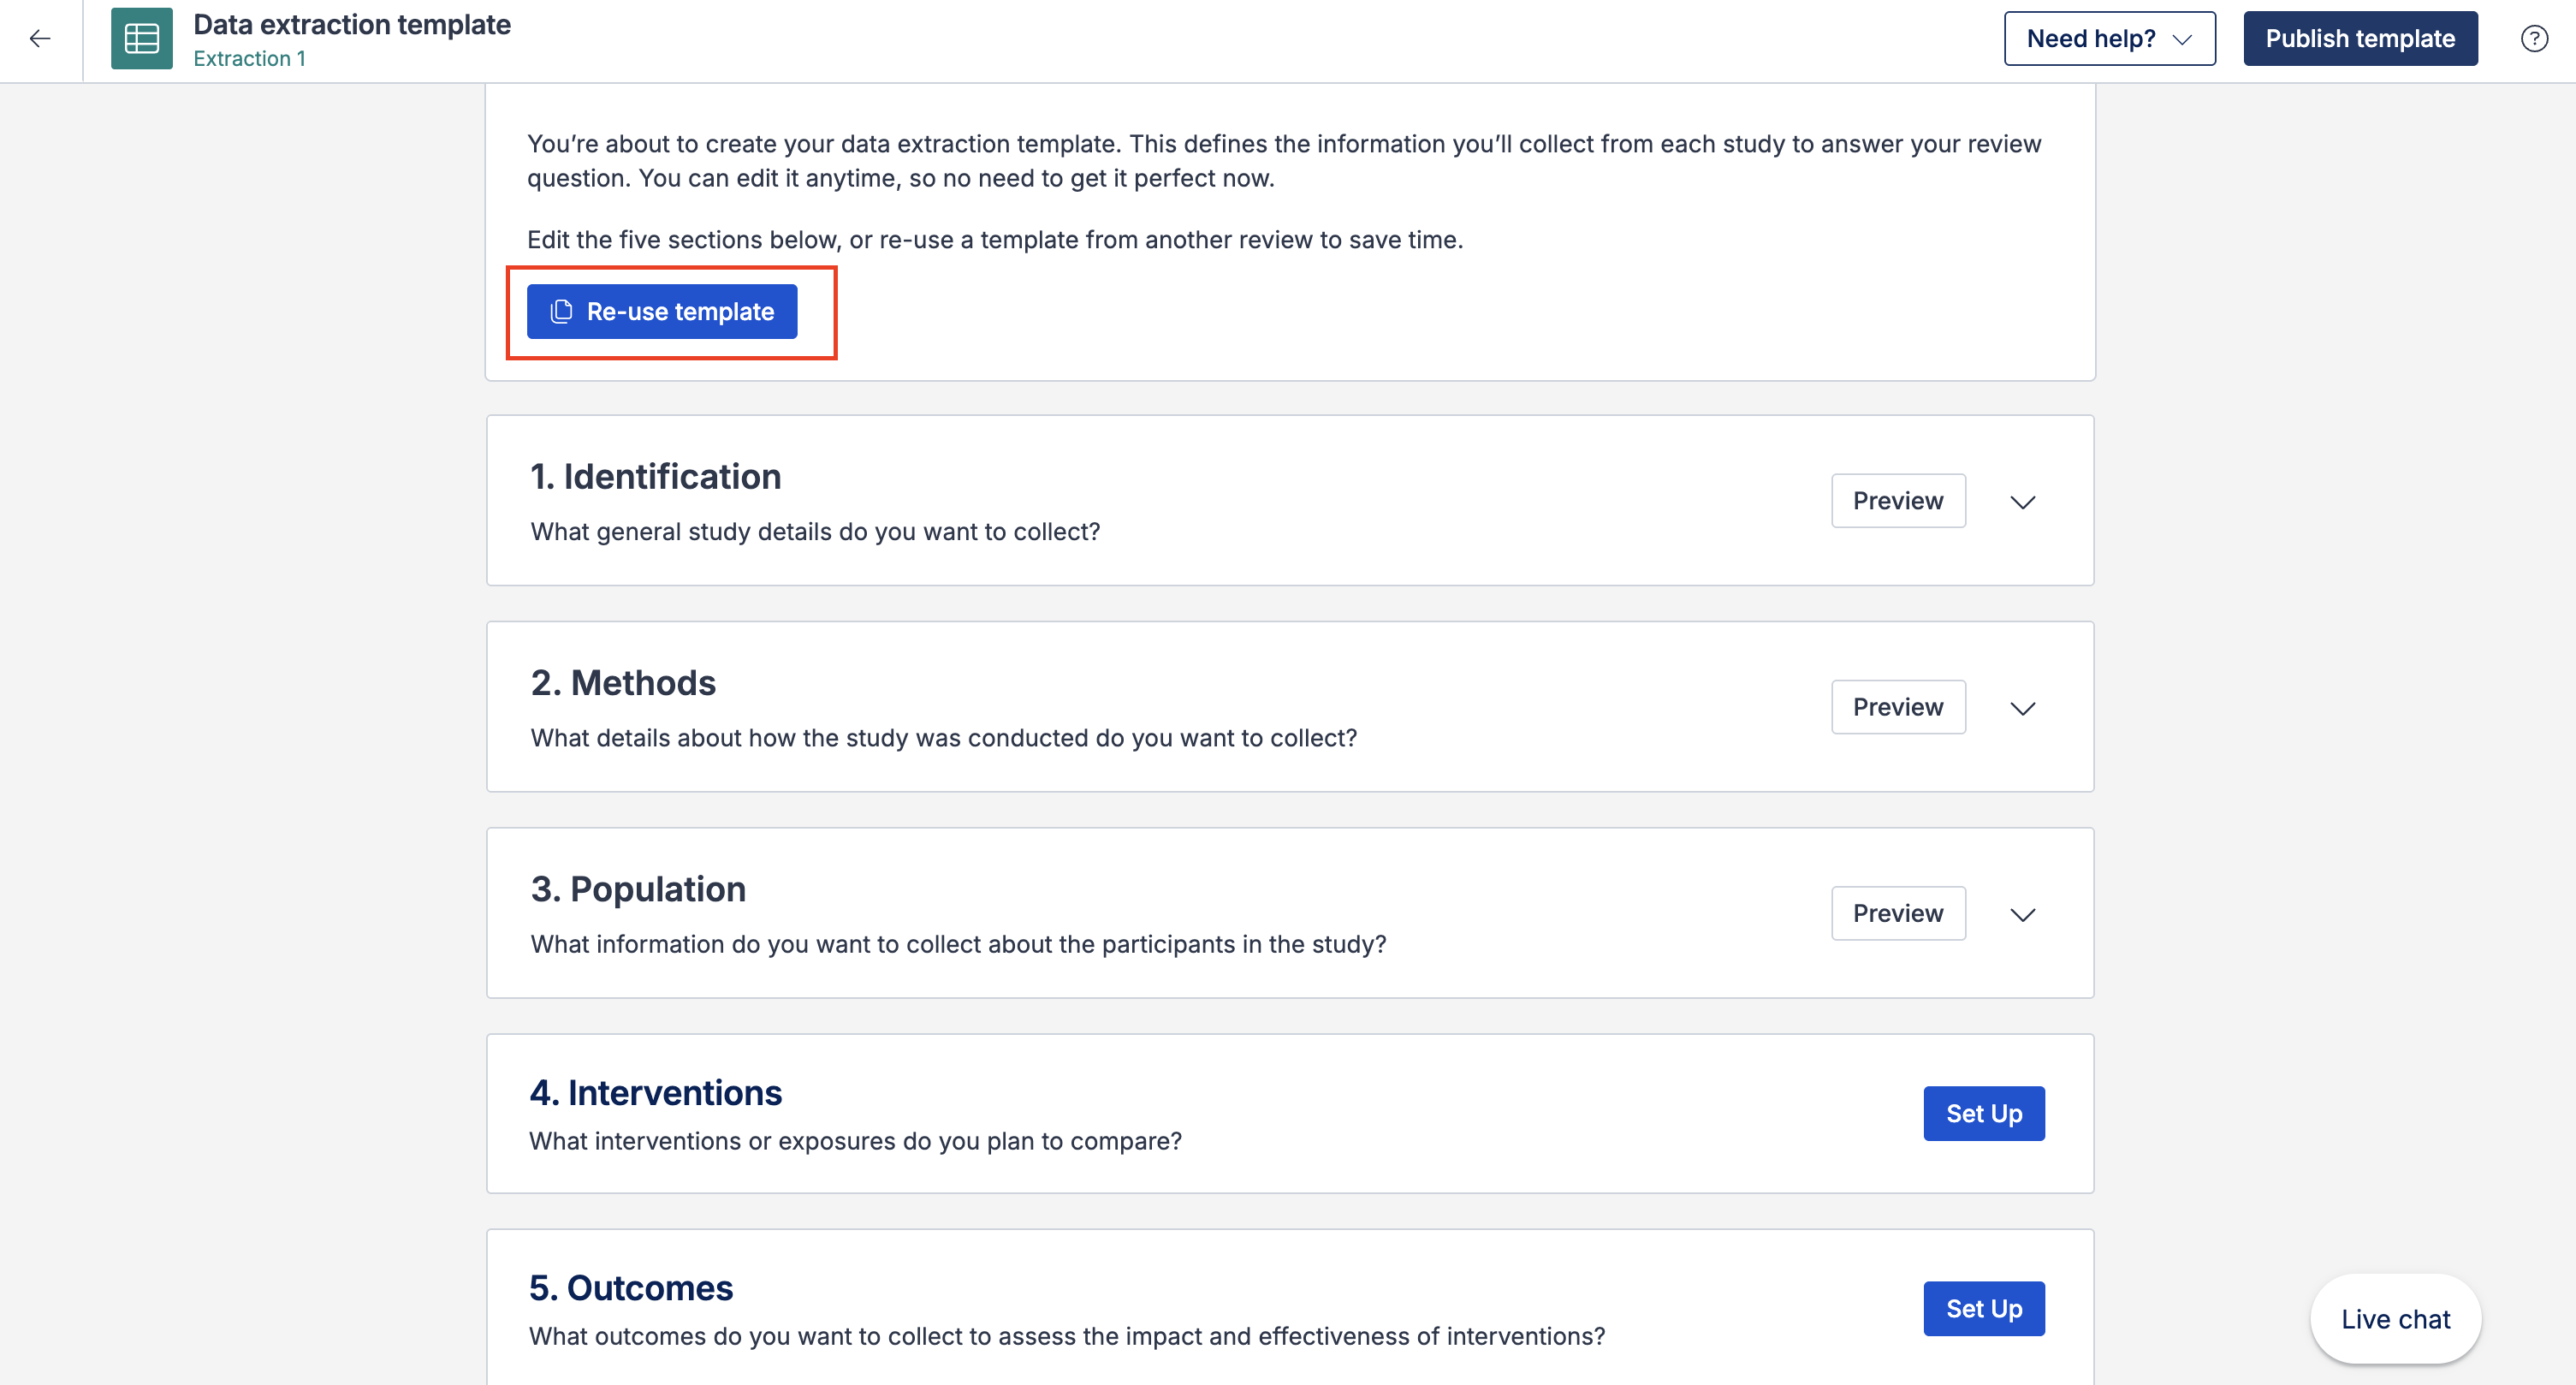Click the back arrow icon
This screenshot has height=1385, width=2576.
[40, 39]
